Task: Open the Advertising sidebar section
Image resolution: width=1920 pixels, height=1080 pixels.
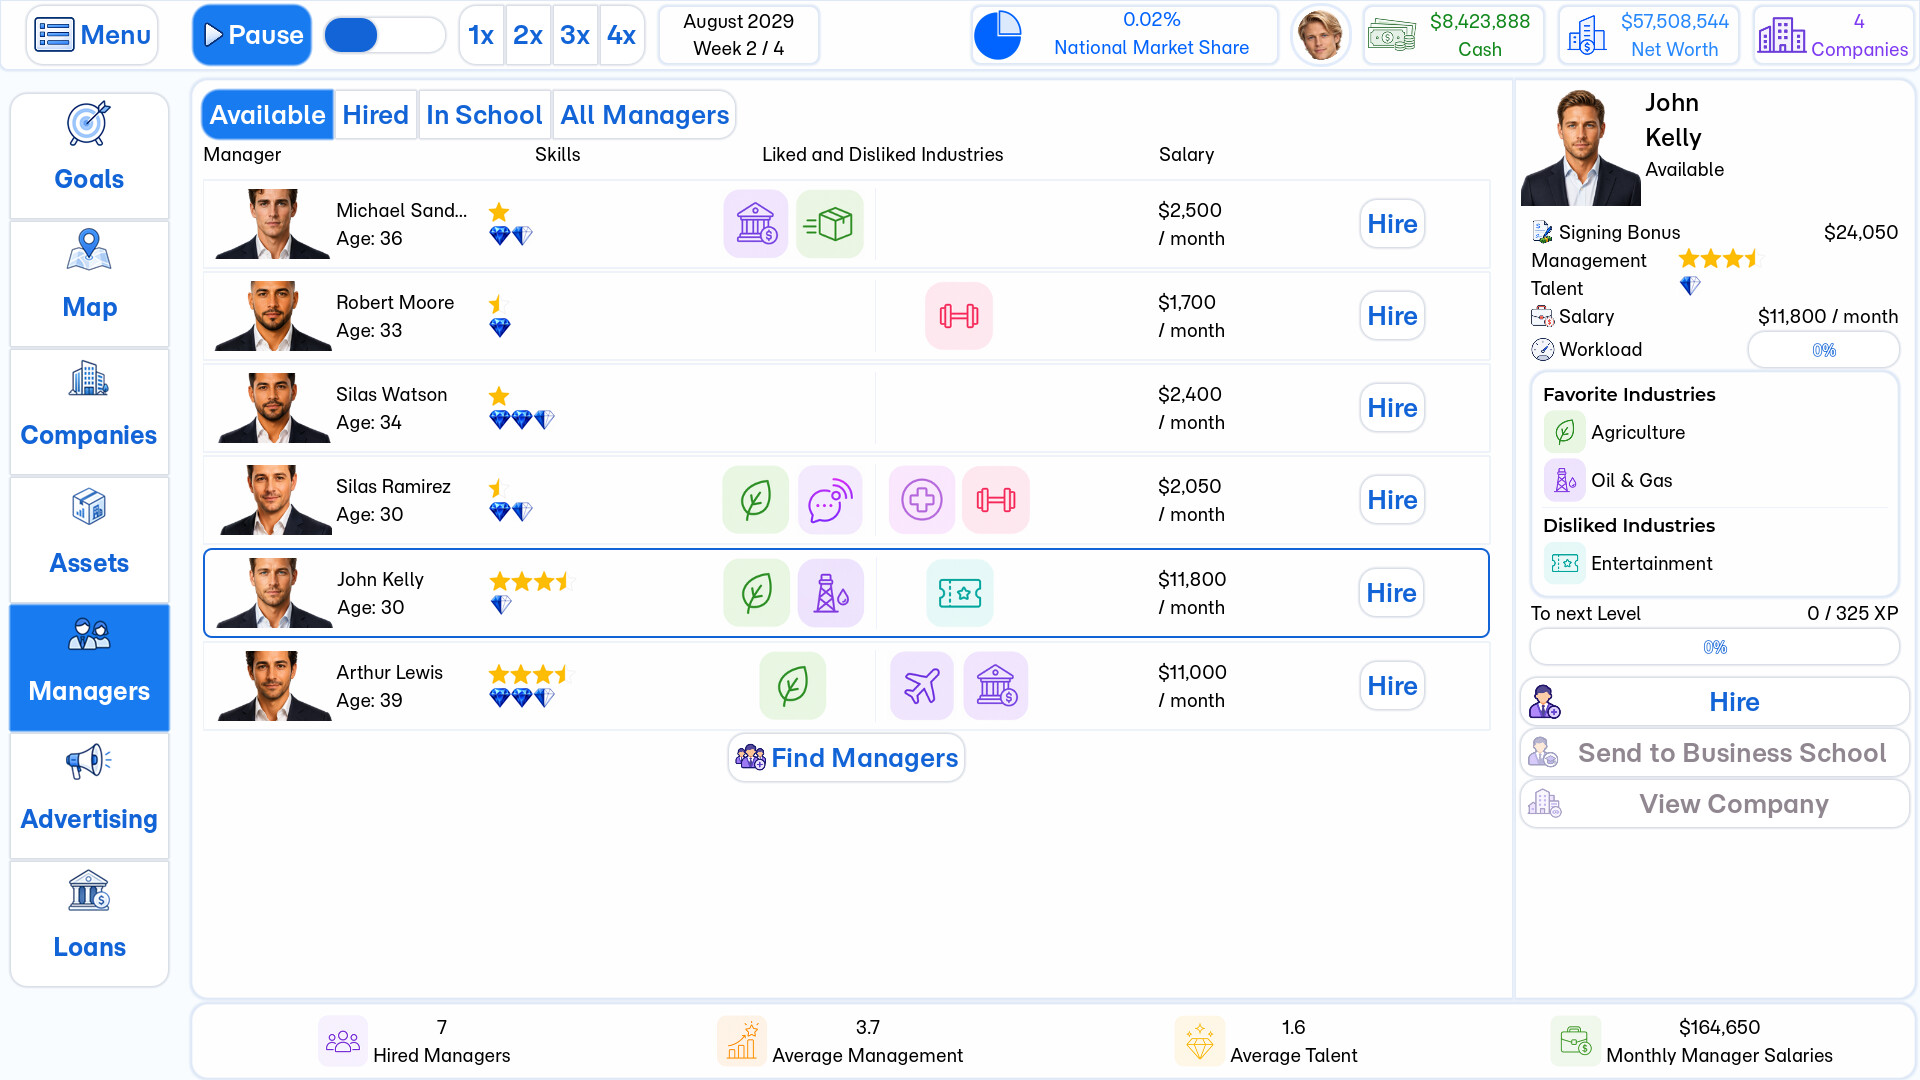Action: 89,795
